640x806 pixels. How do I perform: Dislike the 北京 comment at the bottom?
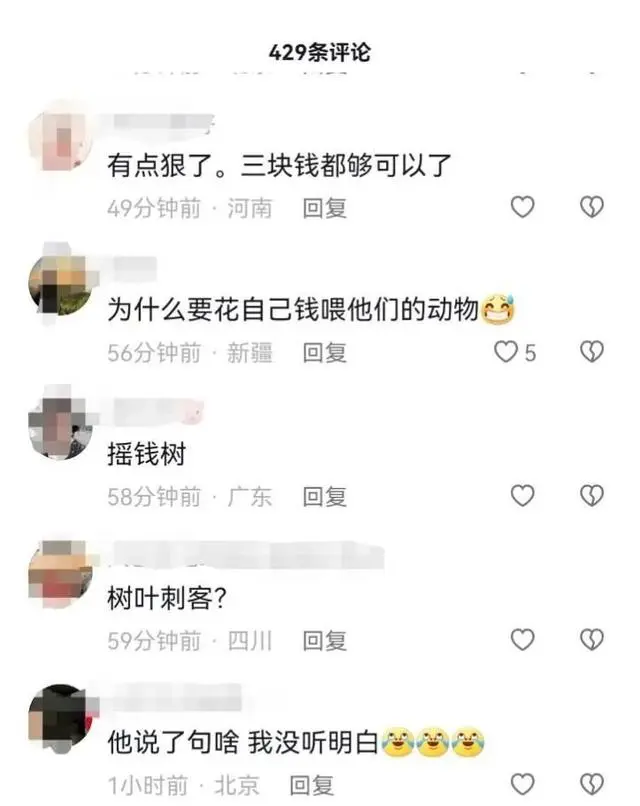[x=592, y=784]
